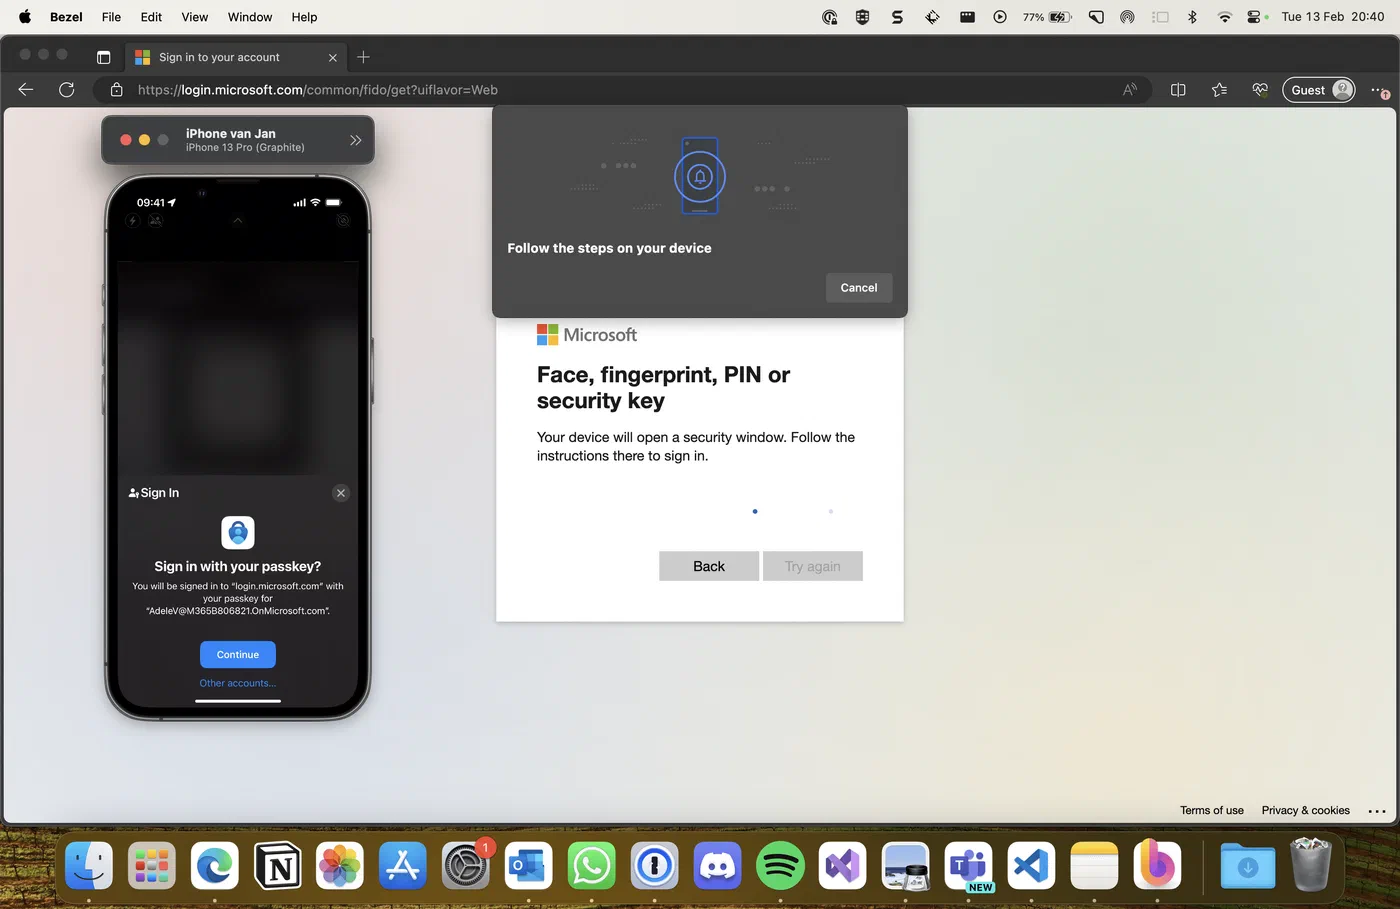Open Edge split screen view

(x=1178, y=90)
